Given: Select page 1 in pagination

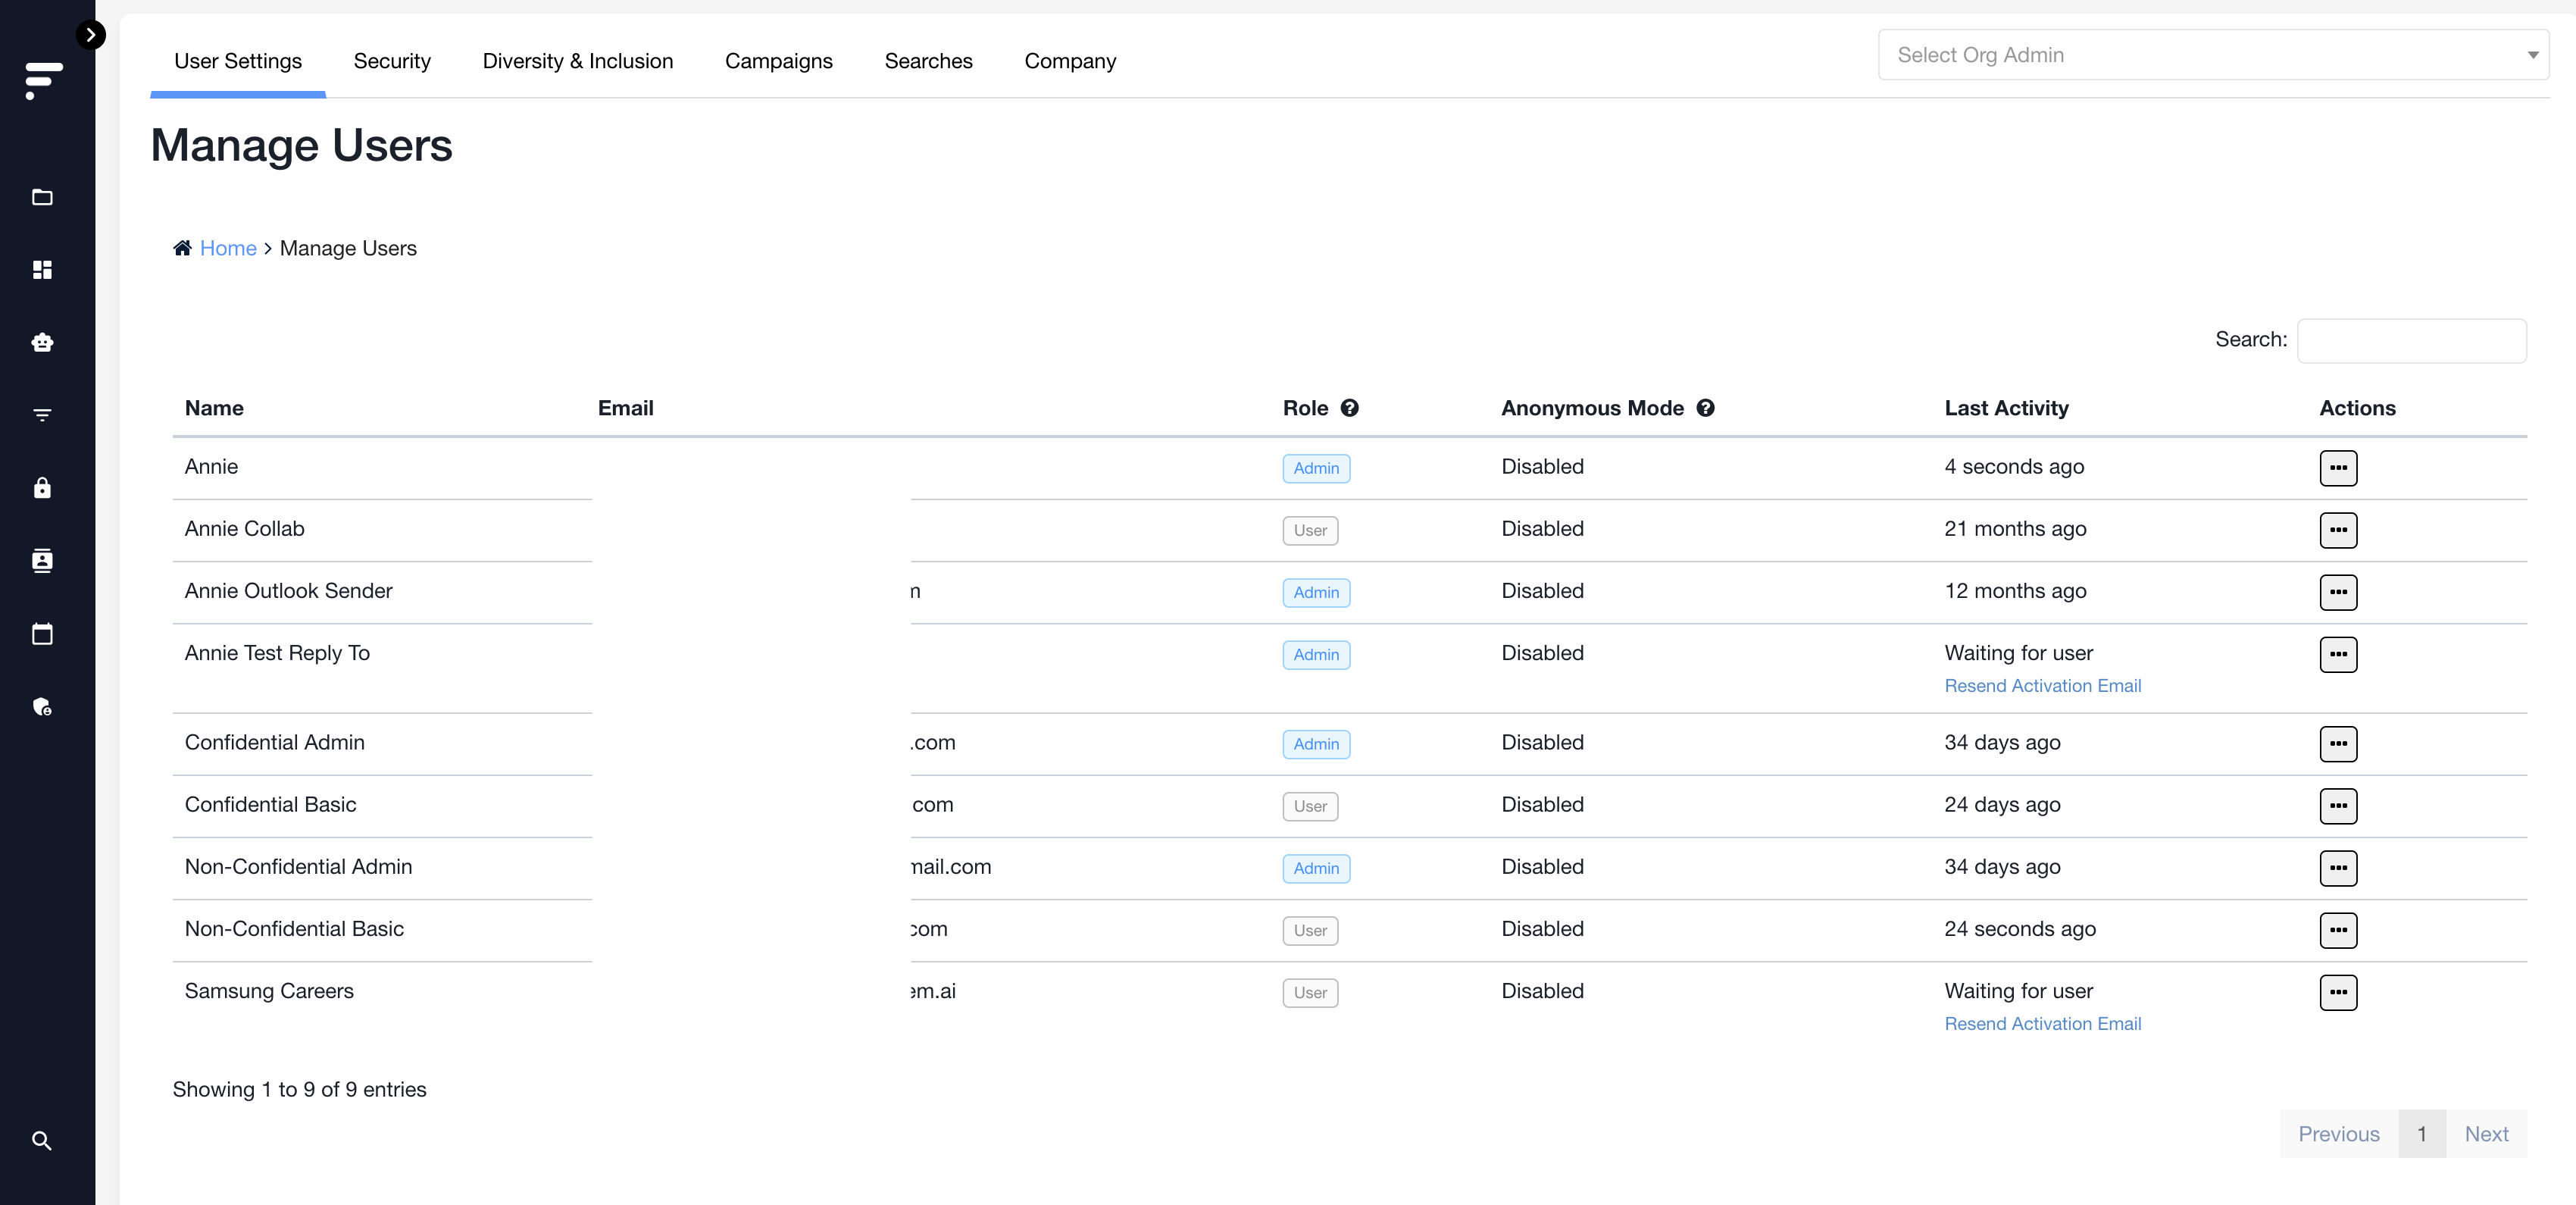Looking at the screenshot, I should click(x=2422, y=1134).
